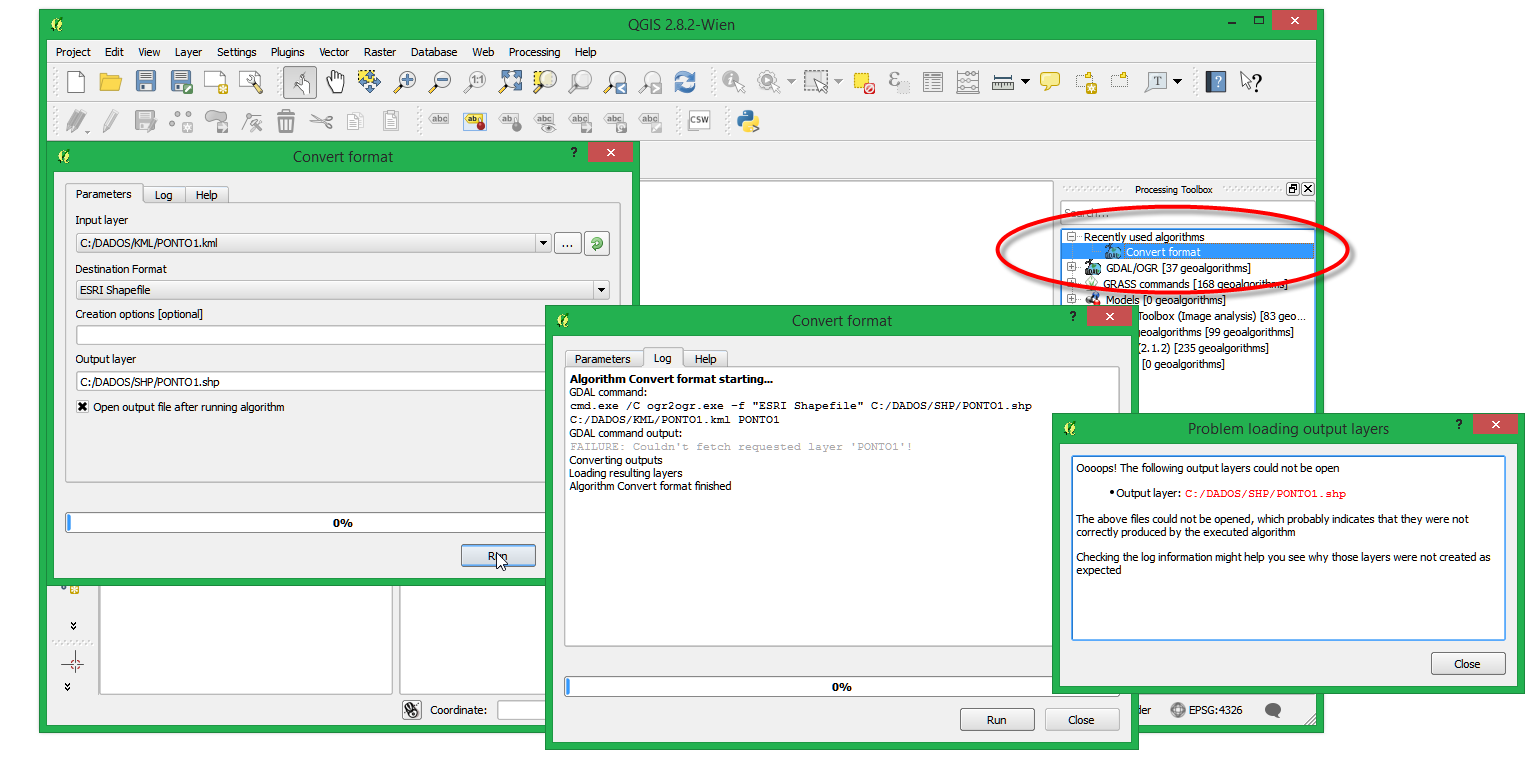Screen dimensions: 1531x760
Task: Open the Vector menu
Action: coord(334,52)
